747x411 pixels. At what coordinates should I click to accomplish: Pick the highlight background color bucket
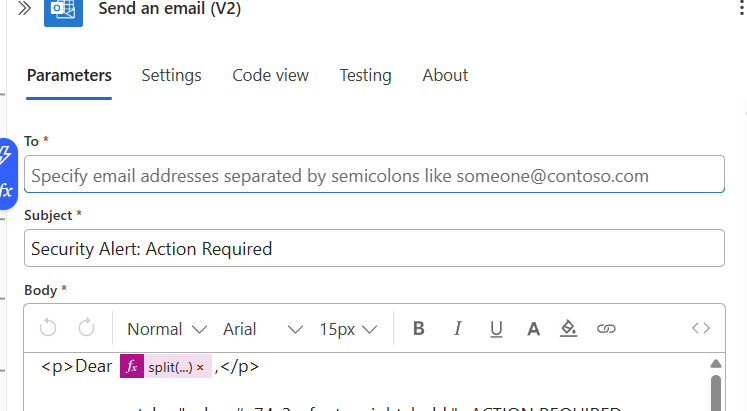point(568,329)
